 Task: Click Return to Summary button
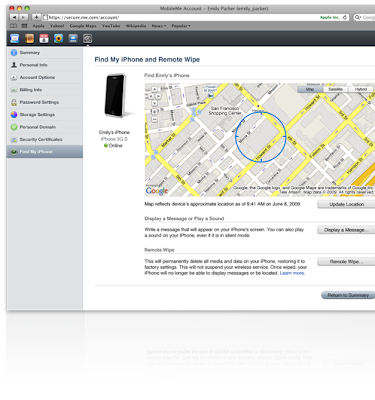(x=348, y=295)
